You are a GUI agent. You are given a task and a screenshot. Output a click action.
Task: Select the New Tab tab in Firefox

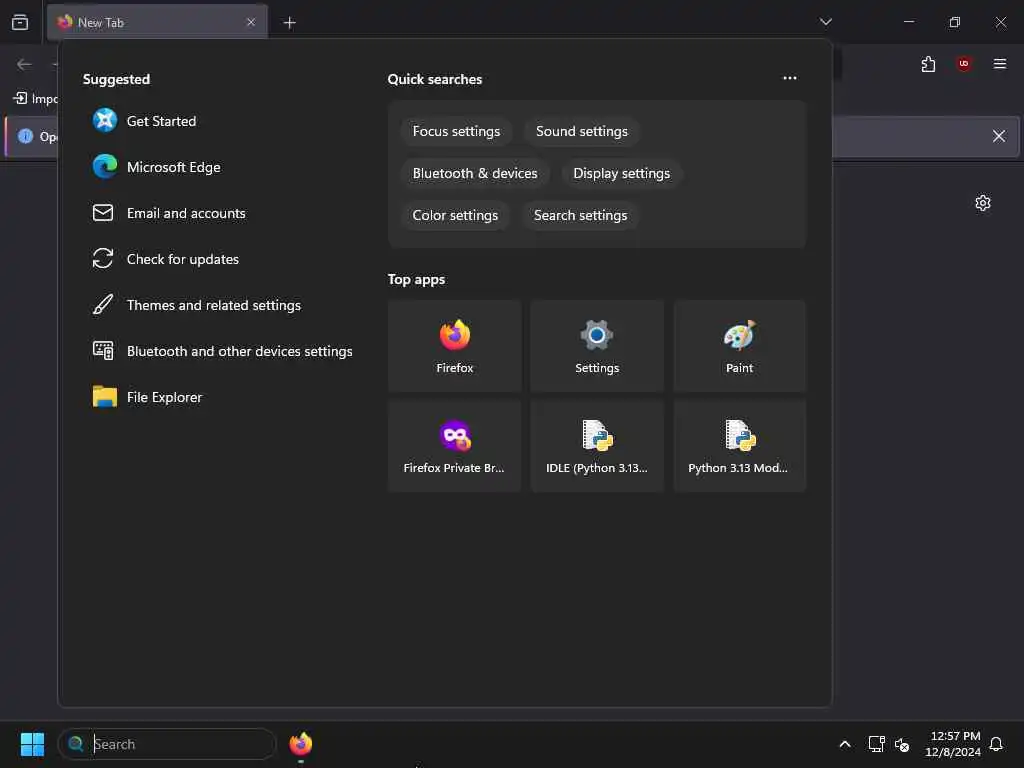point(157,22)
